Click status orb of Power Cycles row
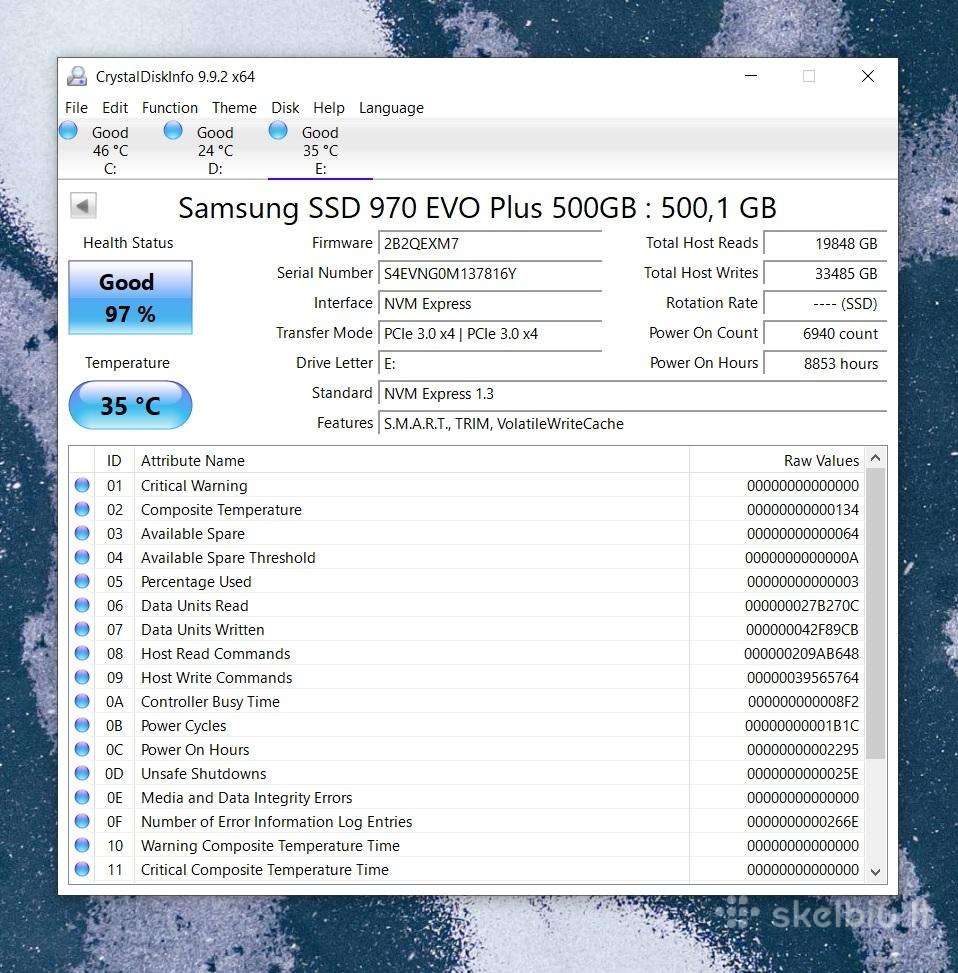The width and height of the screenshot is (958, 973). click(82, 725)
